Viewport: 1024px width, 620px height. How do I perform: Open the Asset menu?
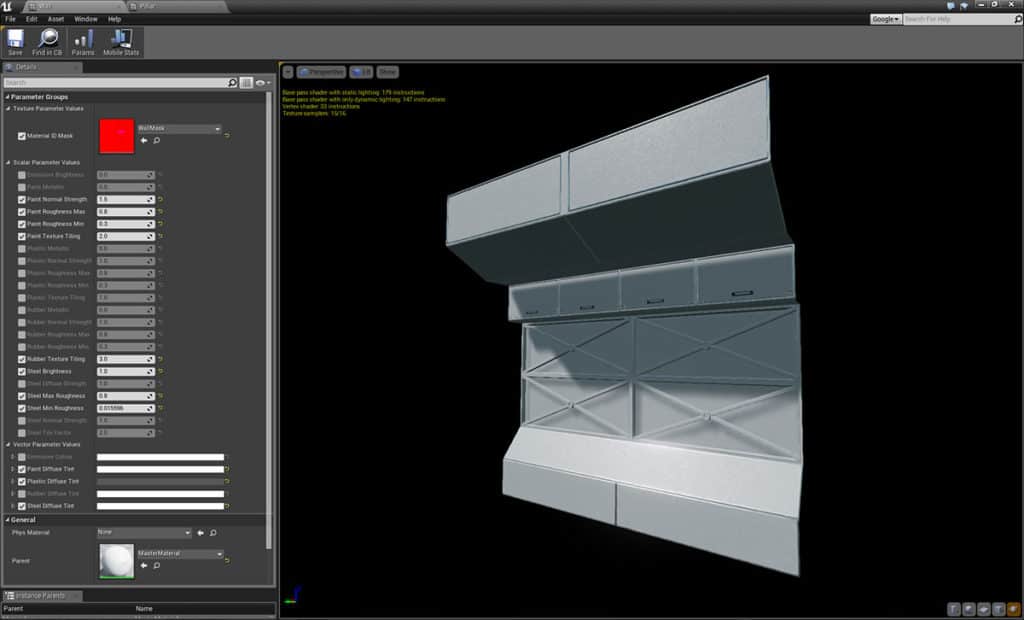[x=56, y=20]
